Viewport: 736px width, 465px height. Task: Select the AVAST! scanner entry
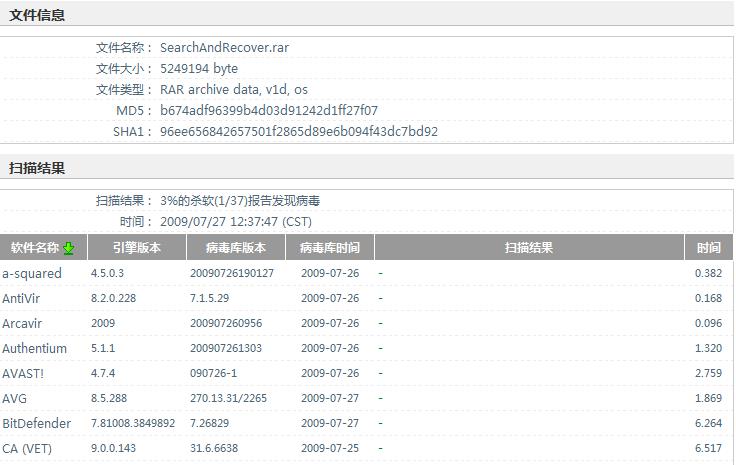[24, 373]
